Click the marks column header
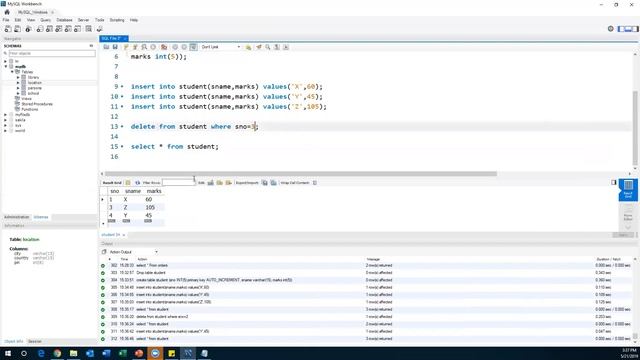 pos(154,191)
